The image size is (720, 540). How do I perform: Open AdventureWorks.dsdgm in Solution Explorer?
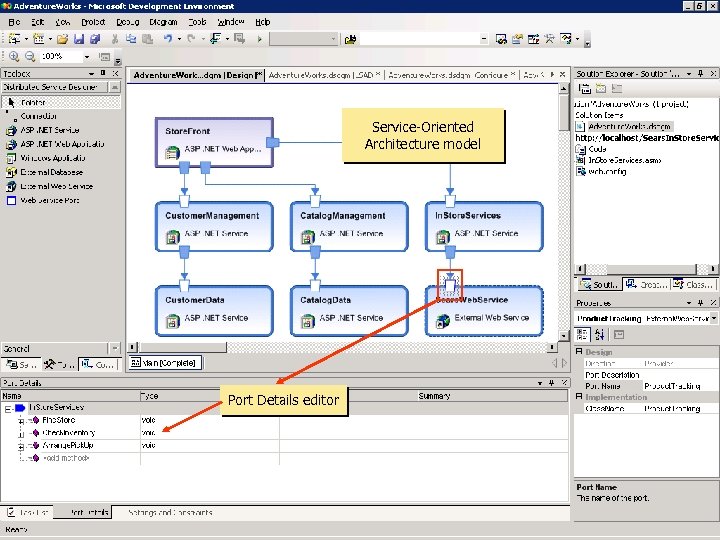pyautogui.click(x=629, y=127)
